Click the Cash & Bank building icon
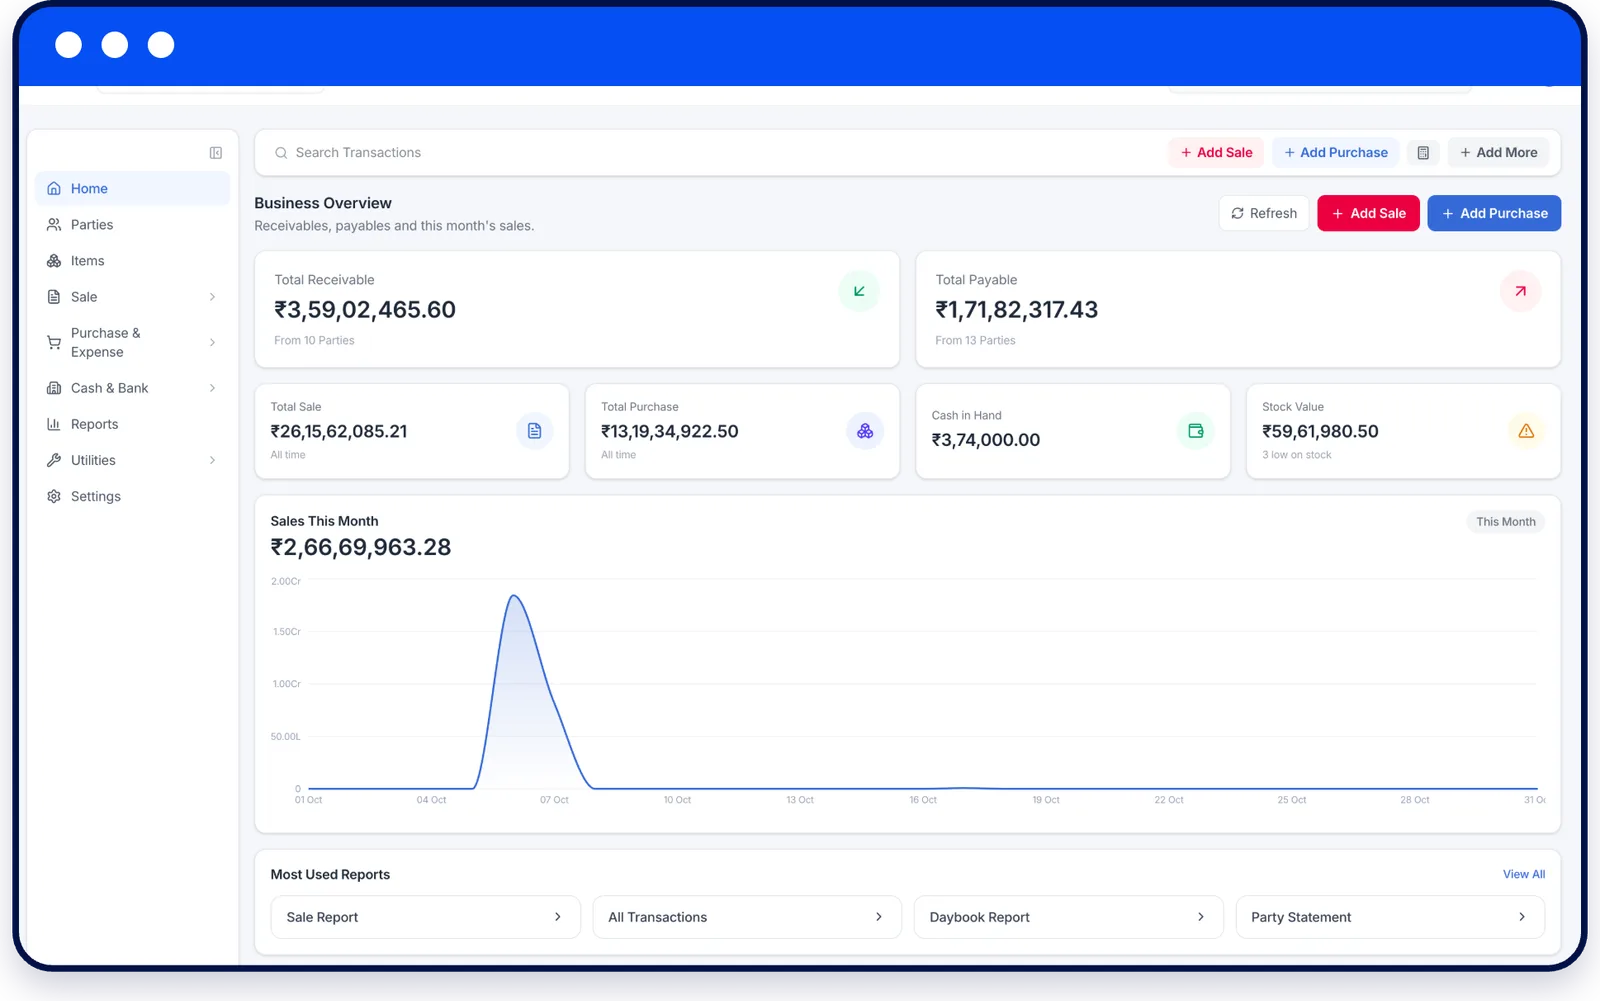 54,388
